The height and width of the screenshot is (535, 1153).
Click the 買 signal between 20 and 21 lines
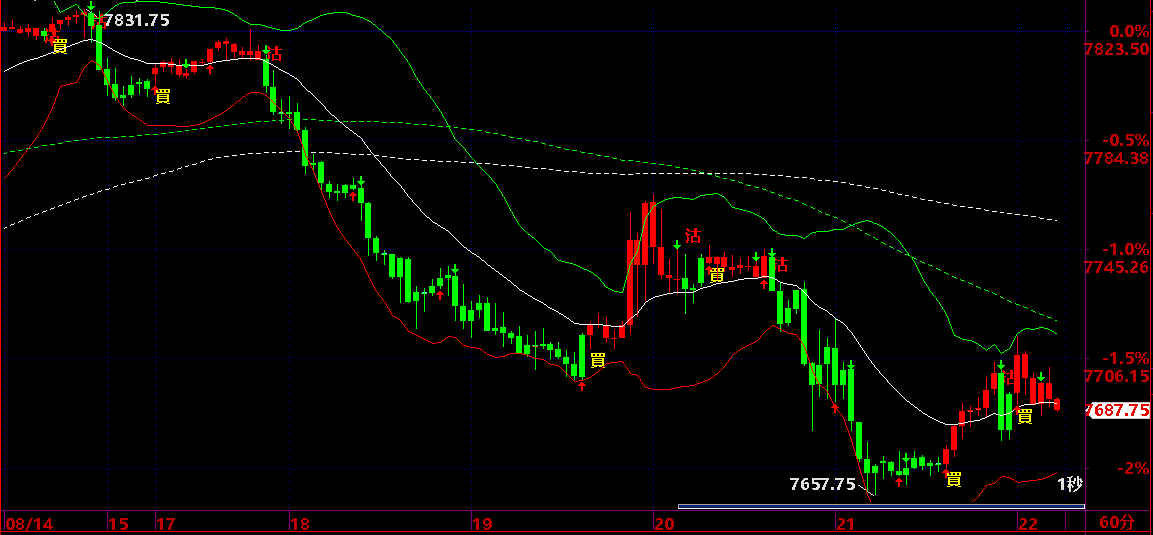[x=717, y=275]
